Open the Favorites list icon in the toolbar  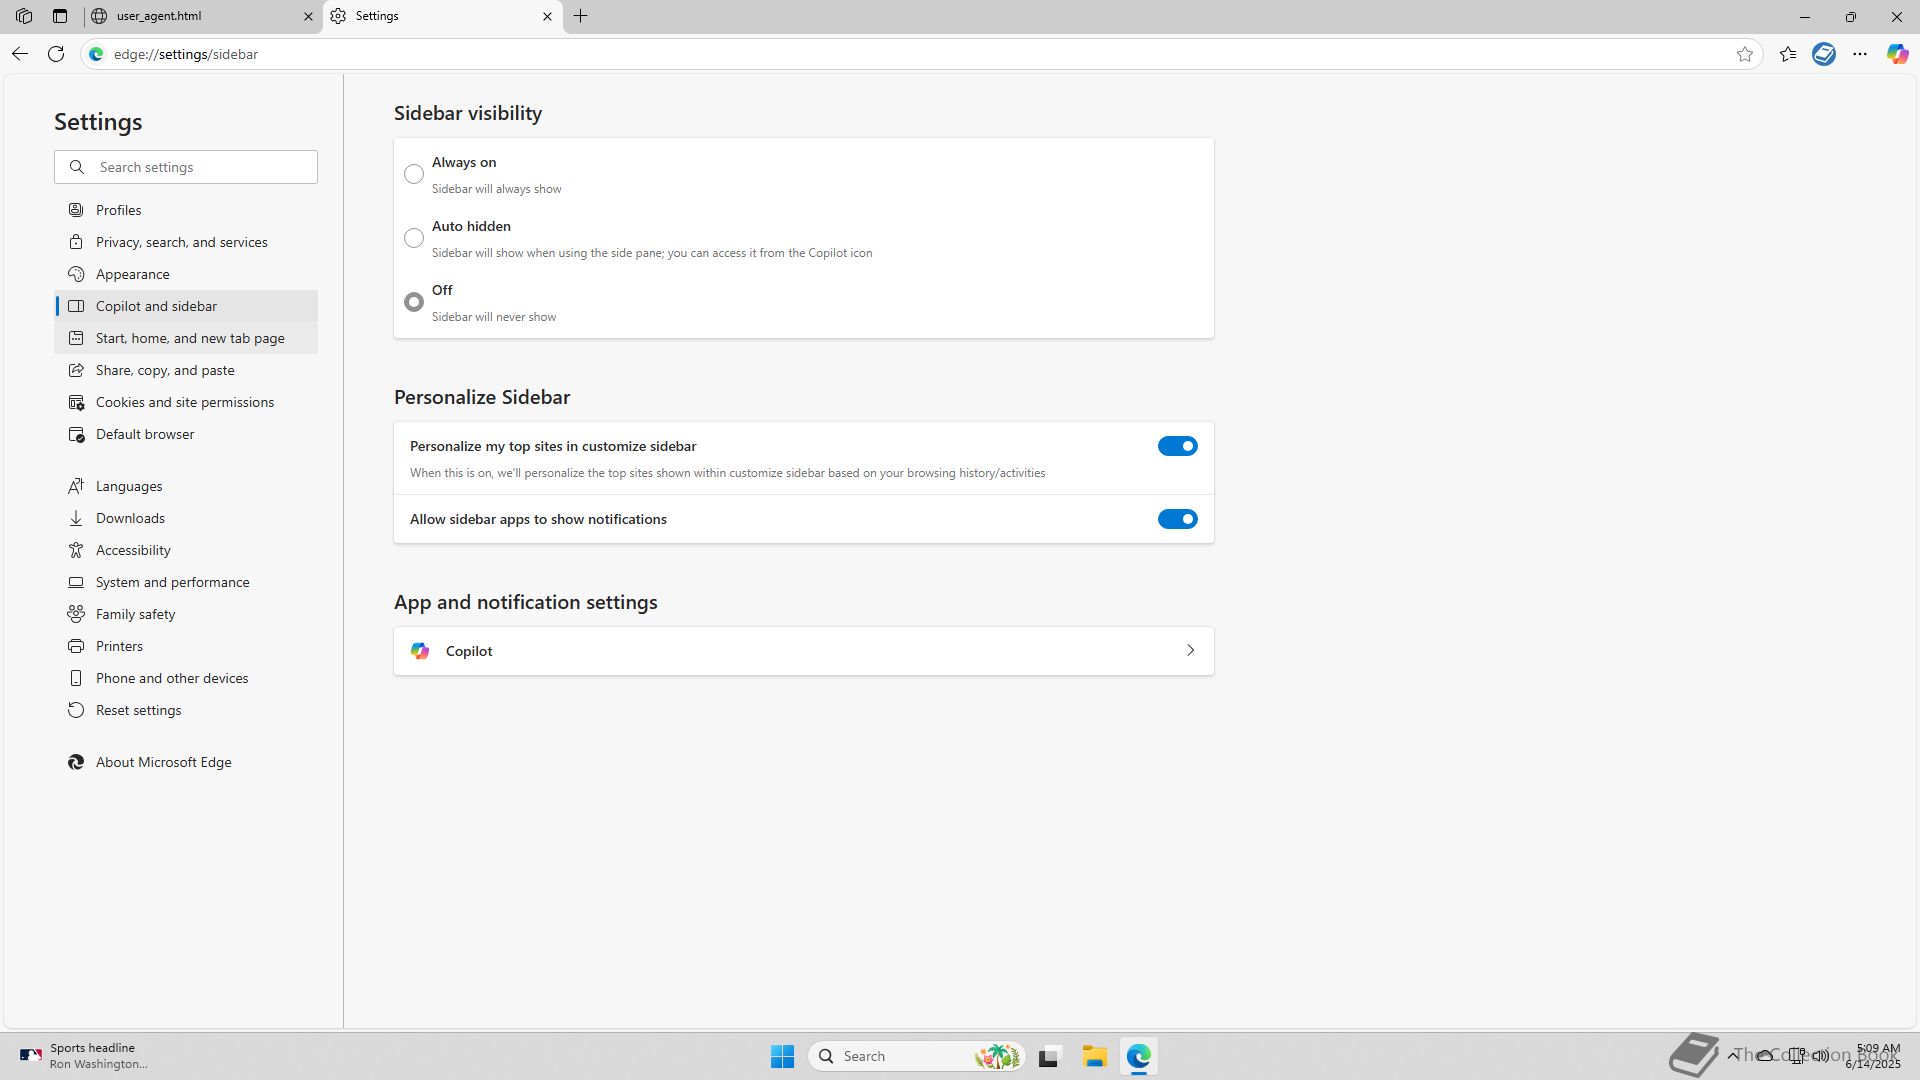(x=1788, y=54)
